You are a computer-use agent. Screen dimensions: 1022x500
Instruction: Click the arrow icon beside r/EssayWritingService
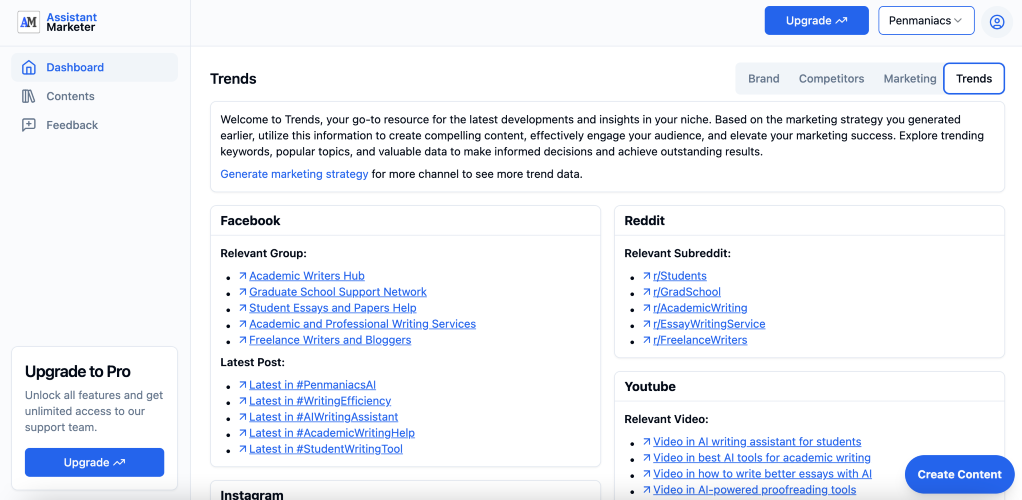(647, 324)
